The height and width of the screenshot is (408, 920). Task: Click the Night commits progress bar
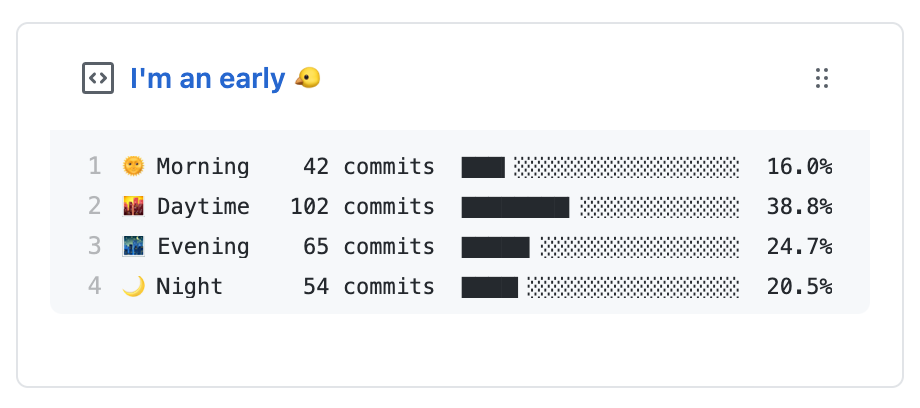click(x=600, y=286)
